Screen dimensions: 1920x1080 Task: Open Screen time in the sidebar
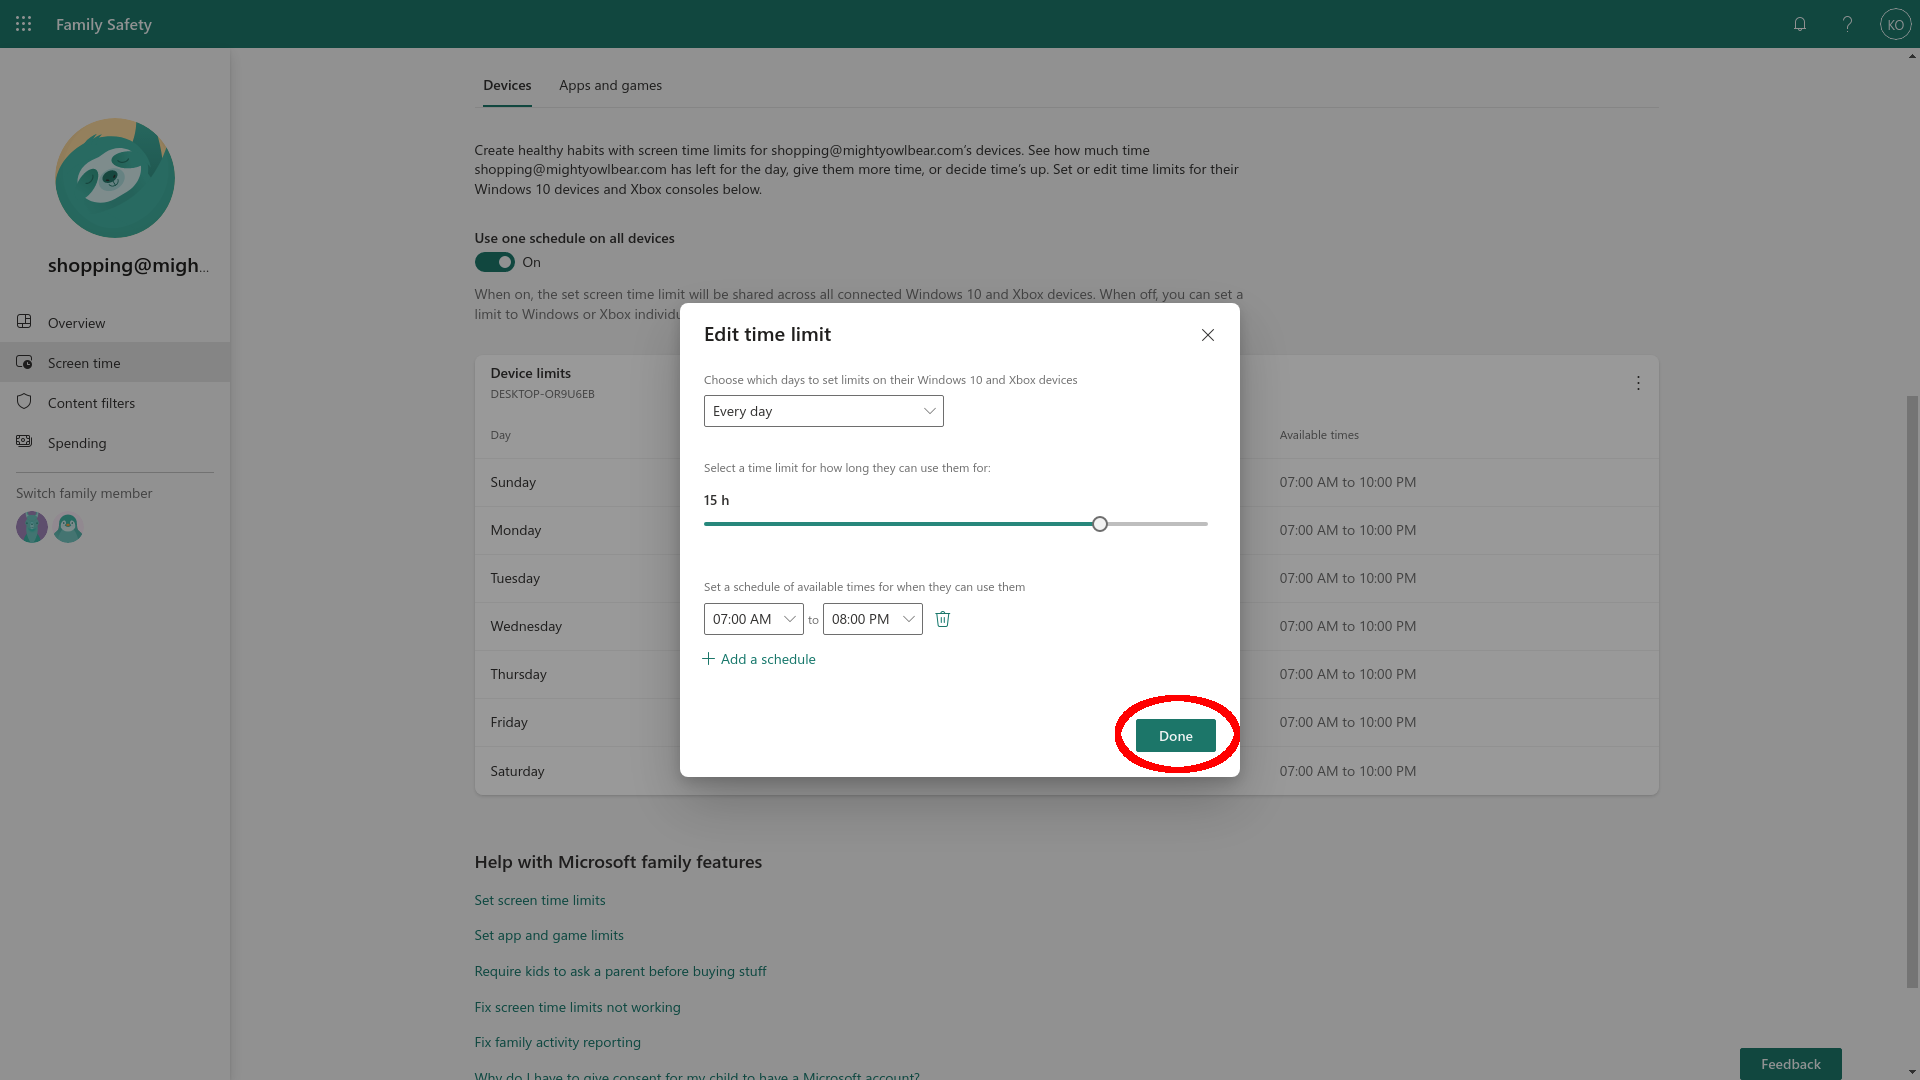tap(115, 362)
